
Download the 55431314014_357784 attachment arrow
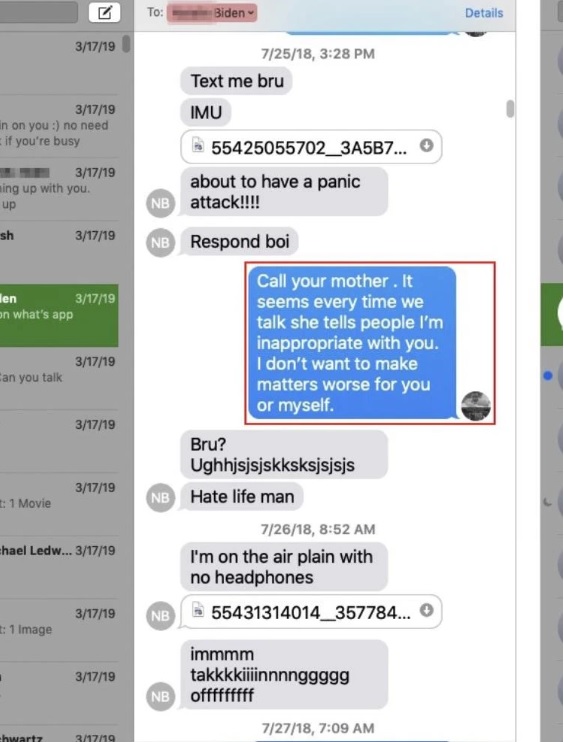coord(426,610)
